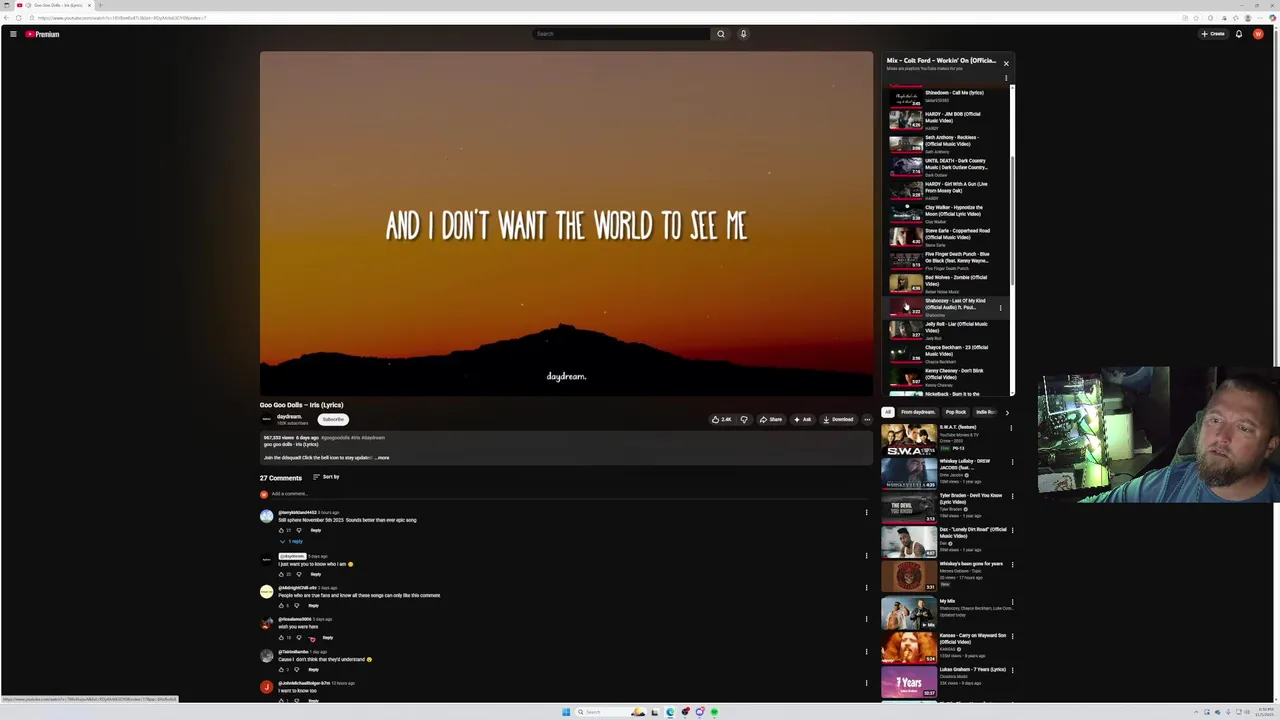The height and width of the screenshot is (720, 1280).
Task: Open the Ask AI button
Action: pos(803,419)
